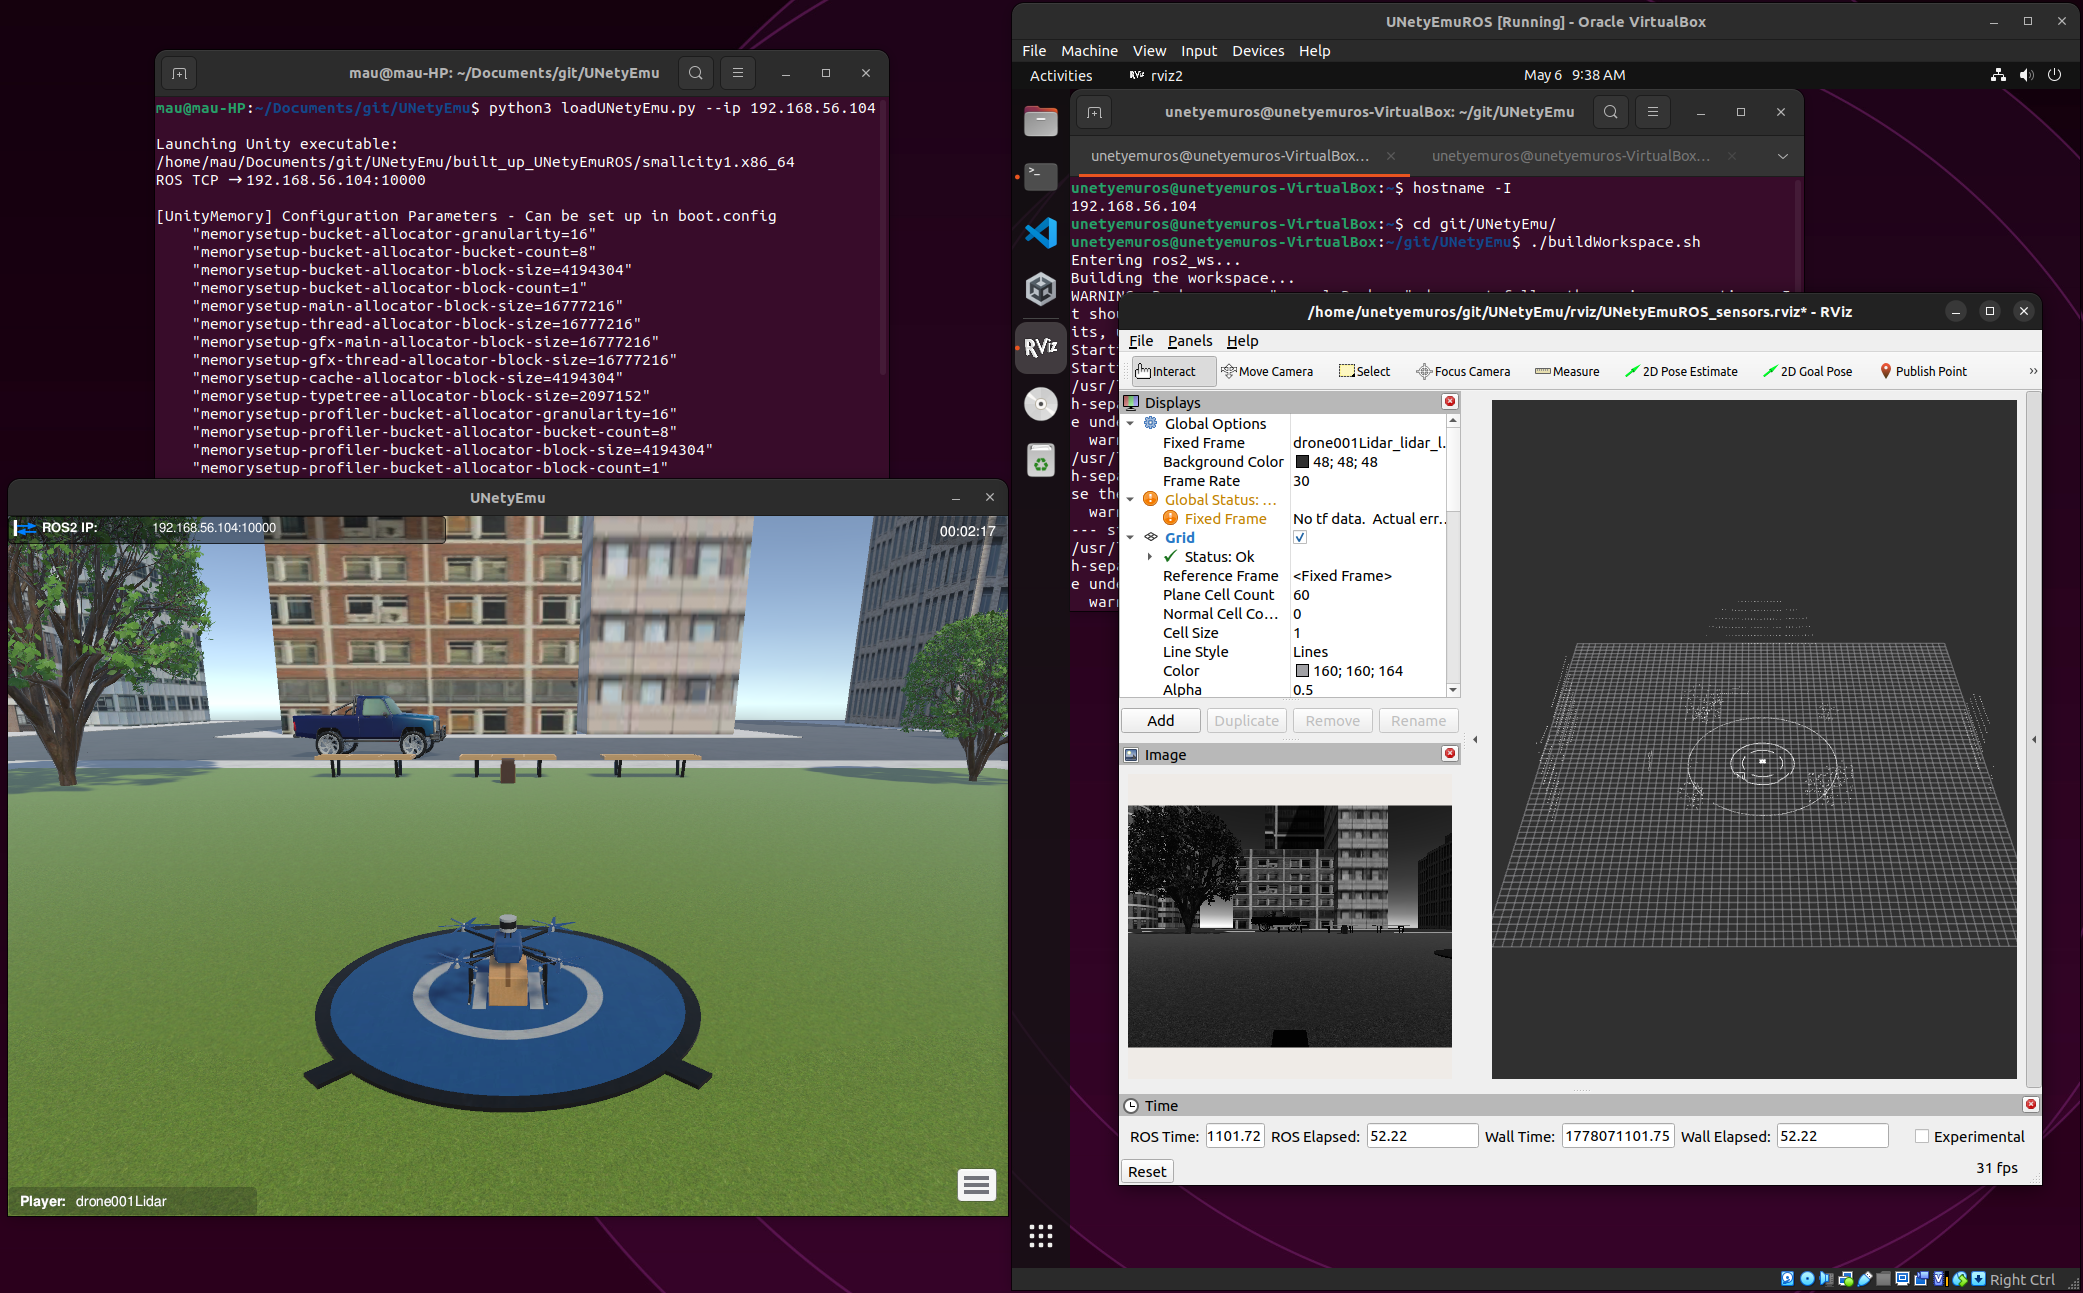Open the terminal tabs dropdown arrow
Image resolution: width=2083 pixels, height=1293 pixels.
[x=1782, y=156]
